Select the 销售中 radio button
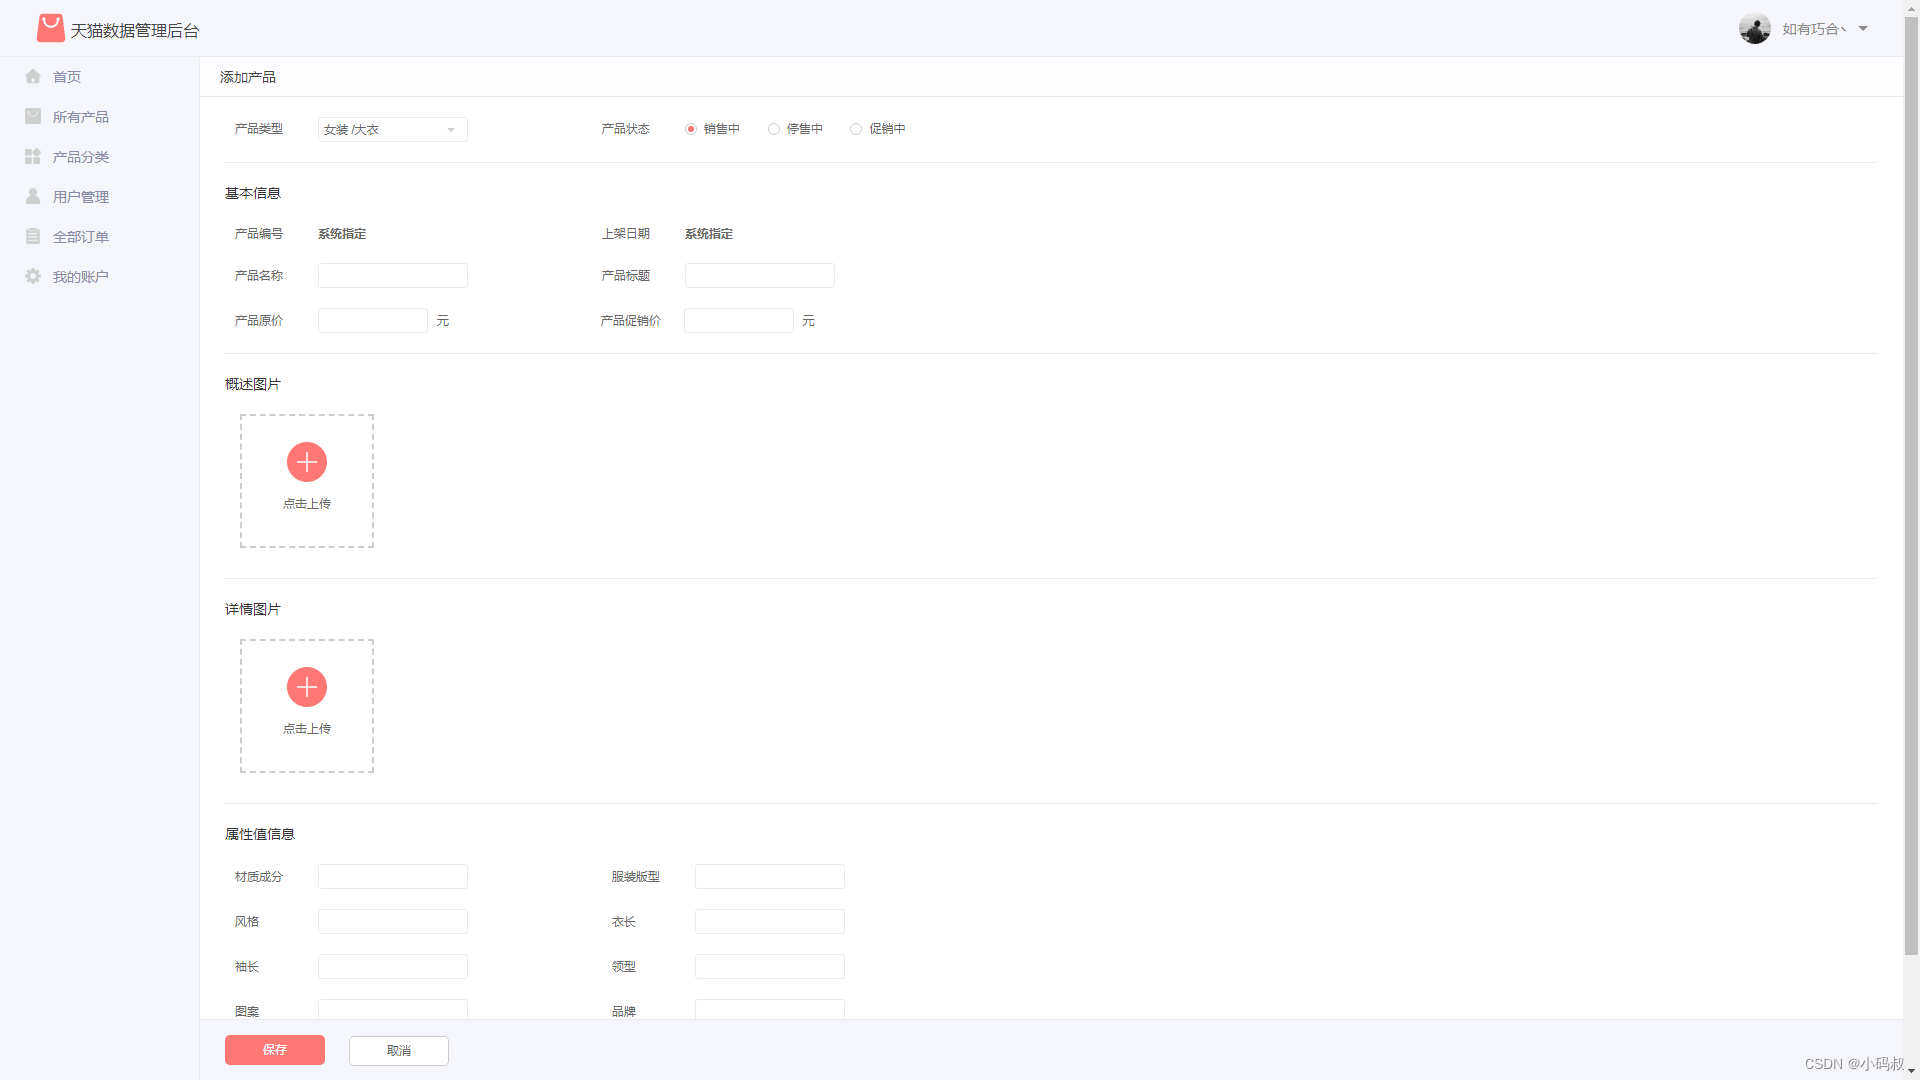 [691, 129]
